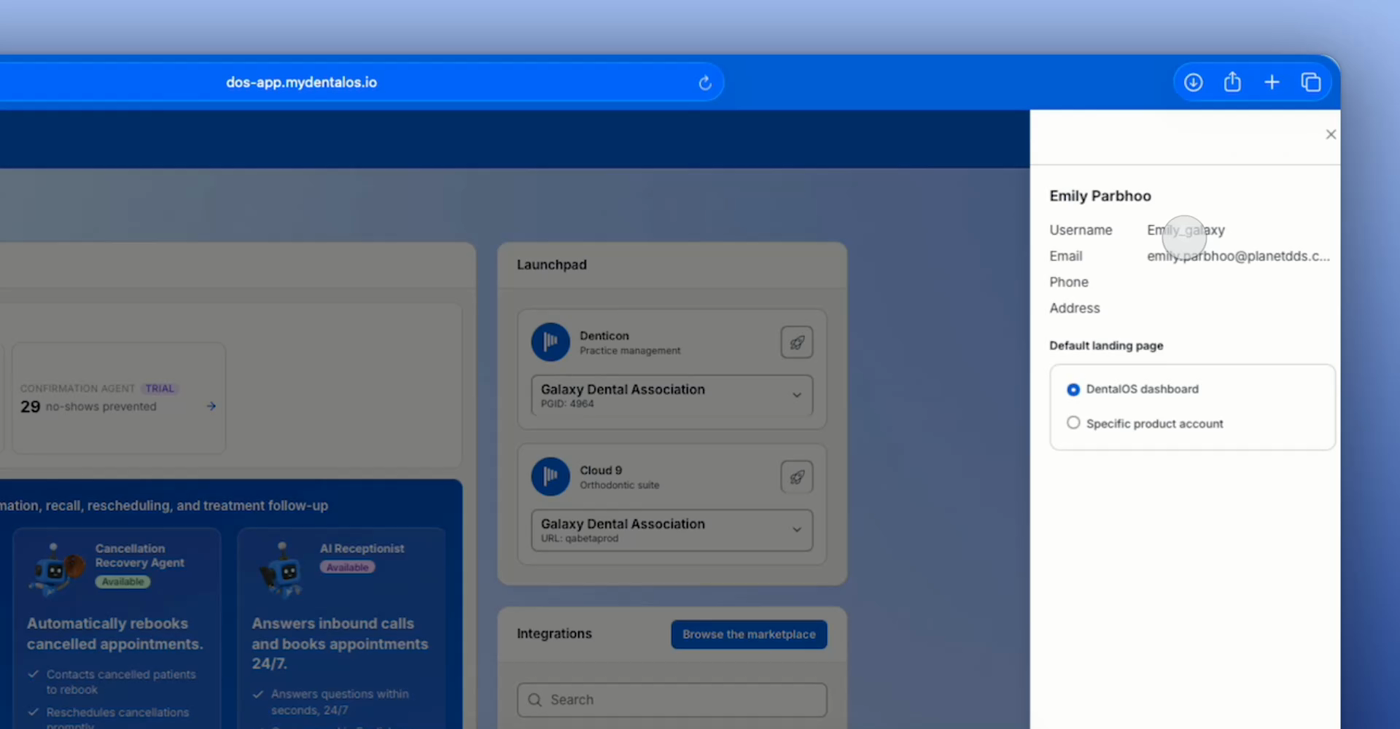Select the Specific product account option
This screenshot has width=1400, height=729.
click(x=1073, y=423)
